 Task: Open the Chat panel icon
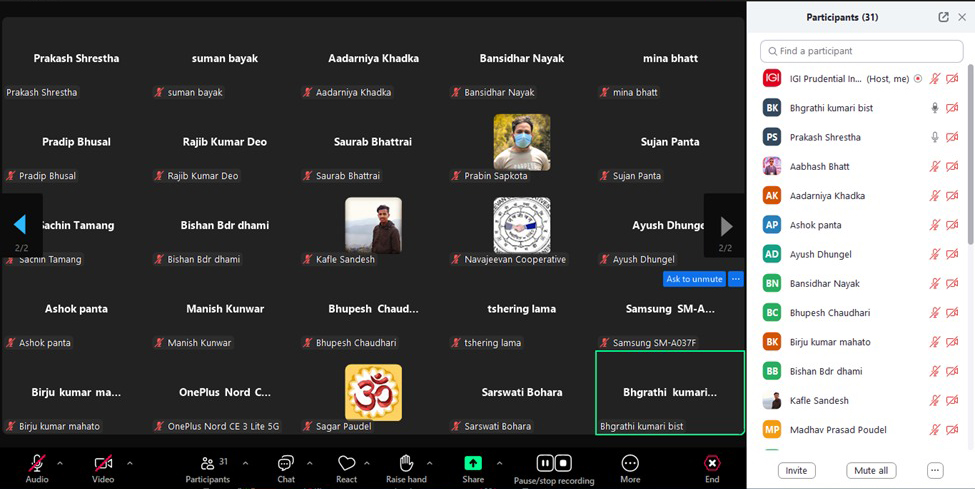click(x=286, y=463)
